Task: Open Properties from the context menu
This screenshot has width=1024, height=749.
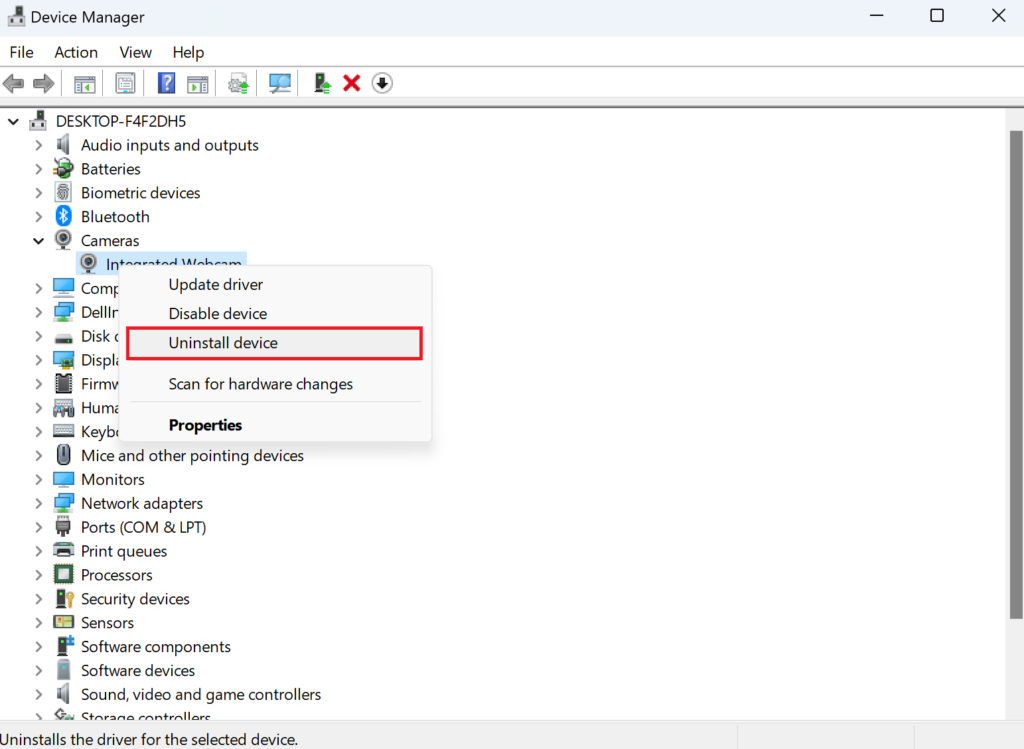Action: (x=205, y=425)
